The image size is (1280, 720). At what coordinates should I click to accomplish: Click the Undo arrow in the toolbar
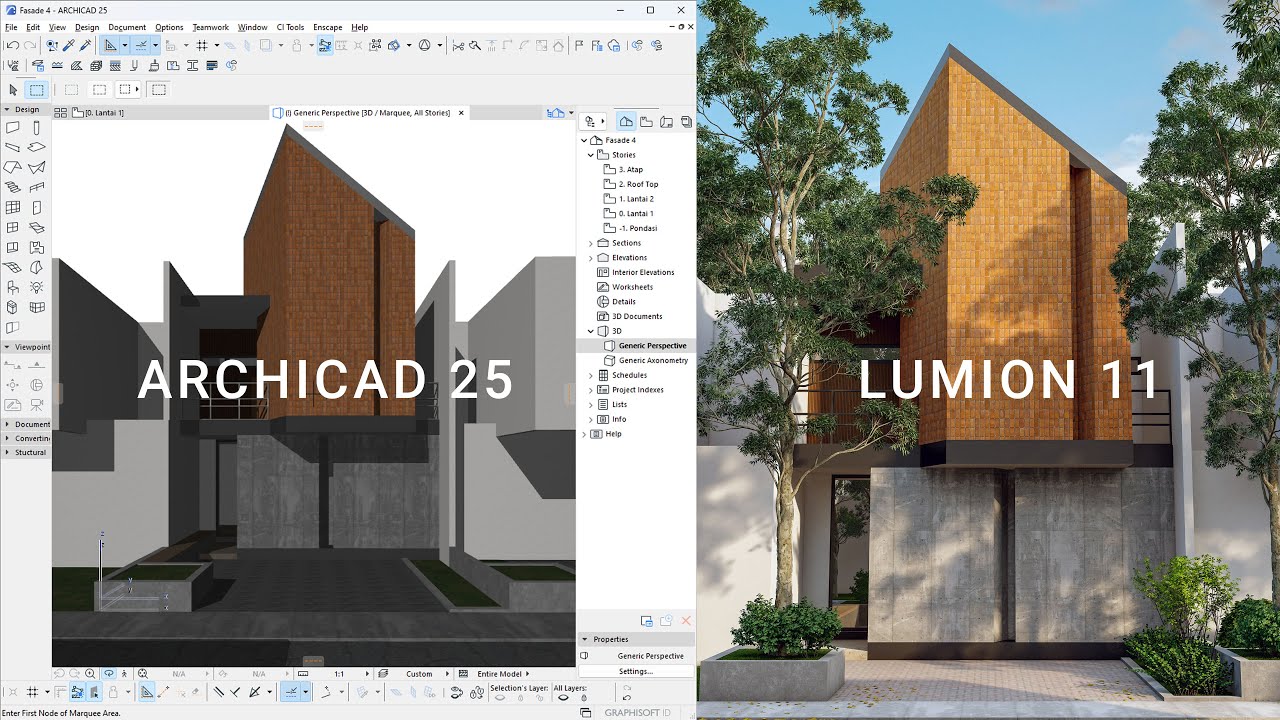12,45
